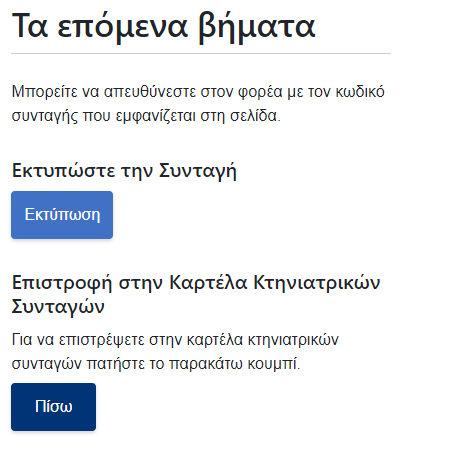The height and width of the screenshot is (453, 473).
Task: Click the paragraph starting with Για να επιστρέψετε
Action: (175, 352)
